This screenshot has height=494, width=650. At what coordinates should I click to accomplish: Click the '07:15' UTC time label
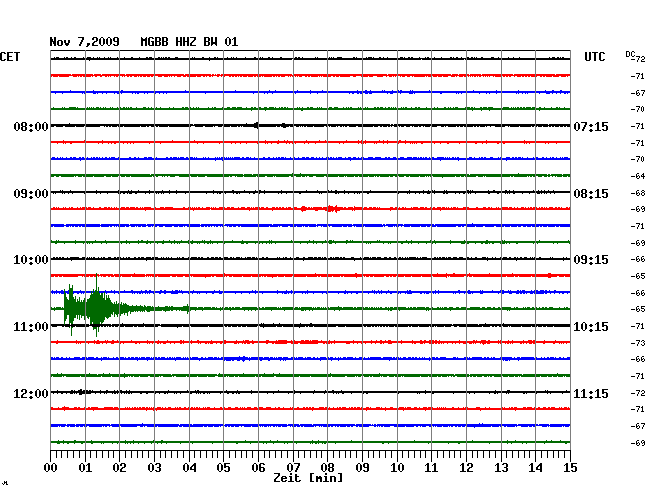pyautogui.click(x=591, y=126)
